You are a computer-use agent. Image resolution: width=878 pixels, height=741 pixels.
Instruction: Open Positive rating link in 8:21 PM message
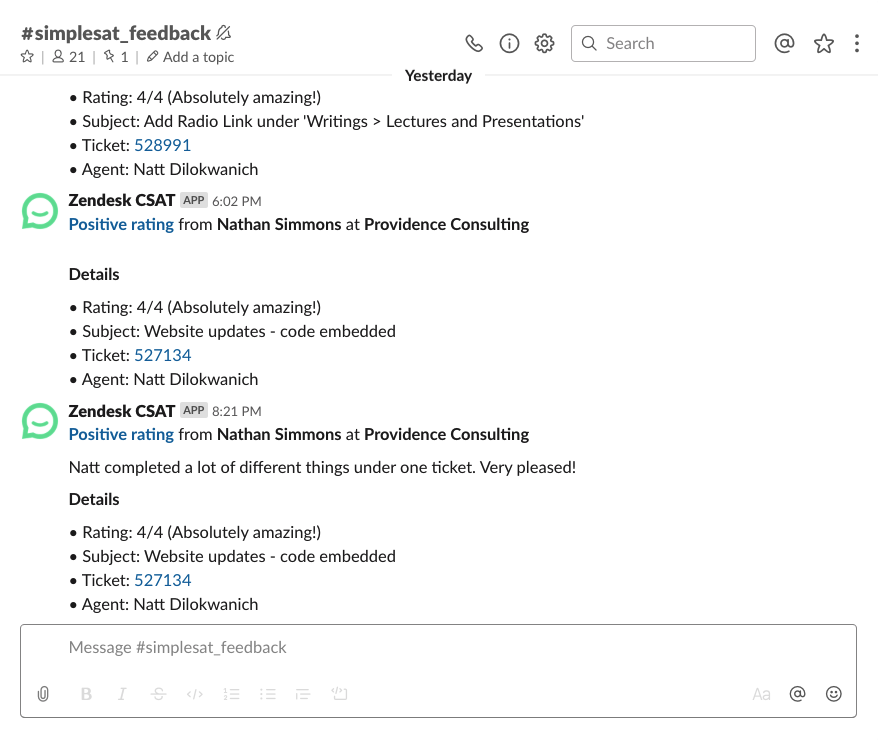[x=122, y=435]
